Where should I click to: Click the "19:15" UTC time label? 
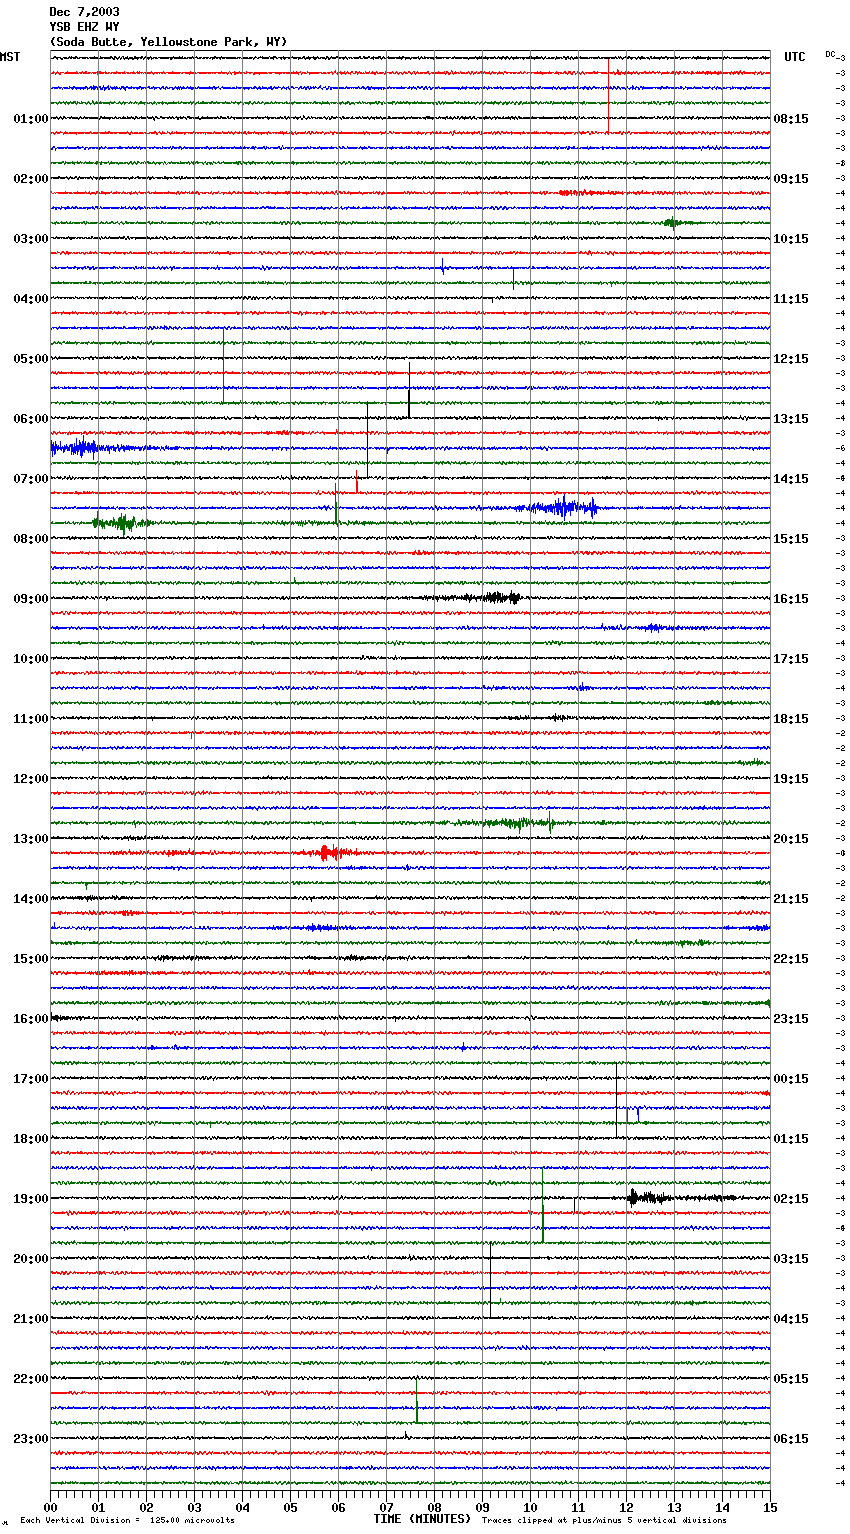pos(791,779)
